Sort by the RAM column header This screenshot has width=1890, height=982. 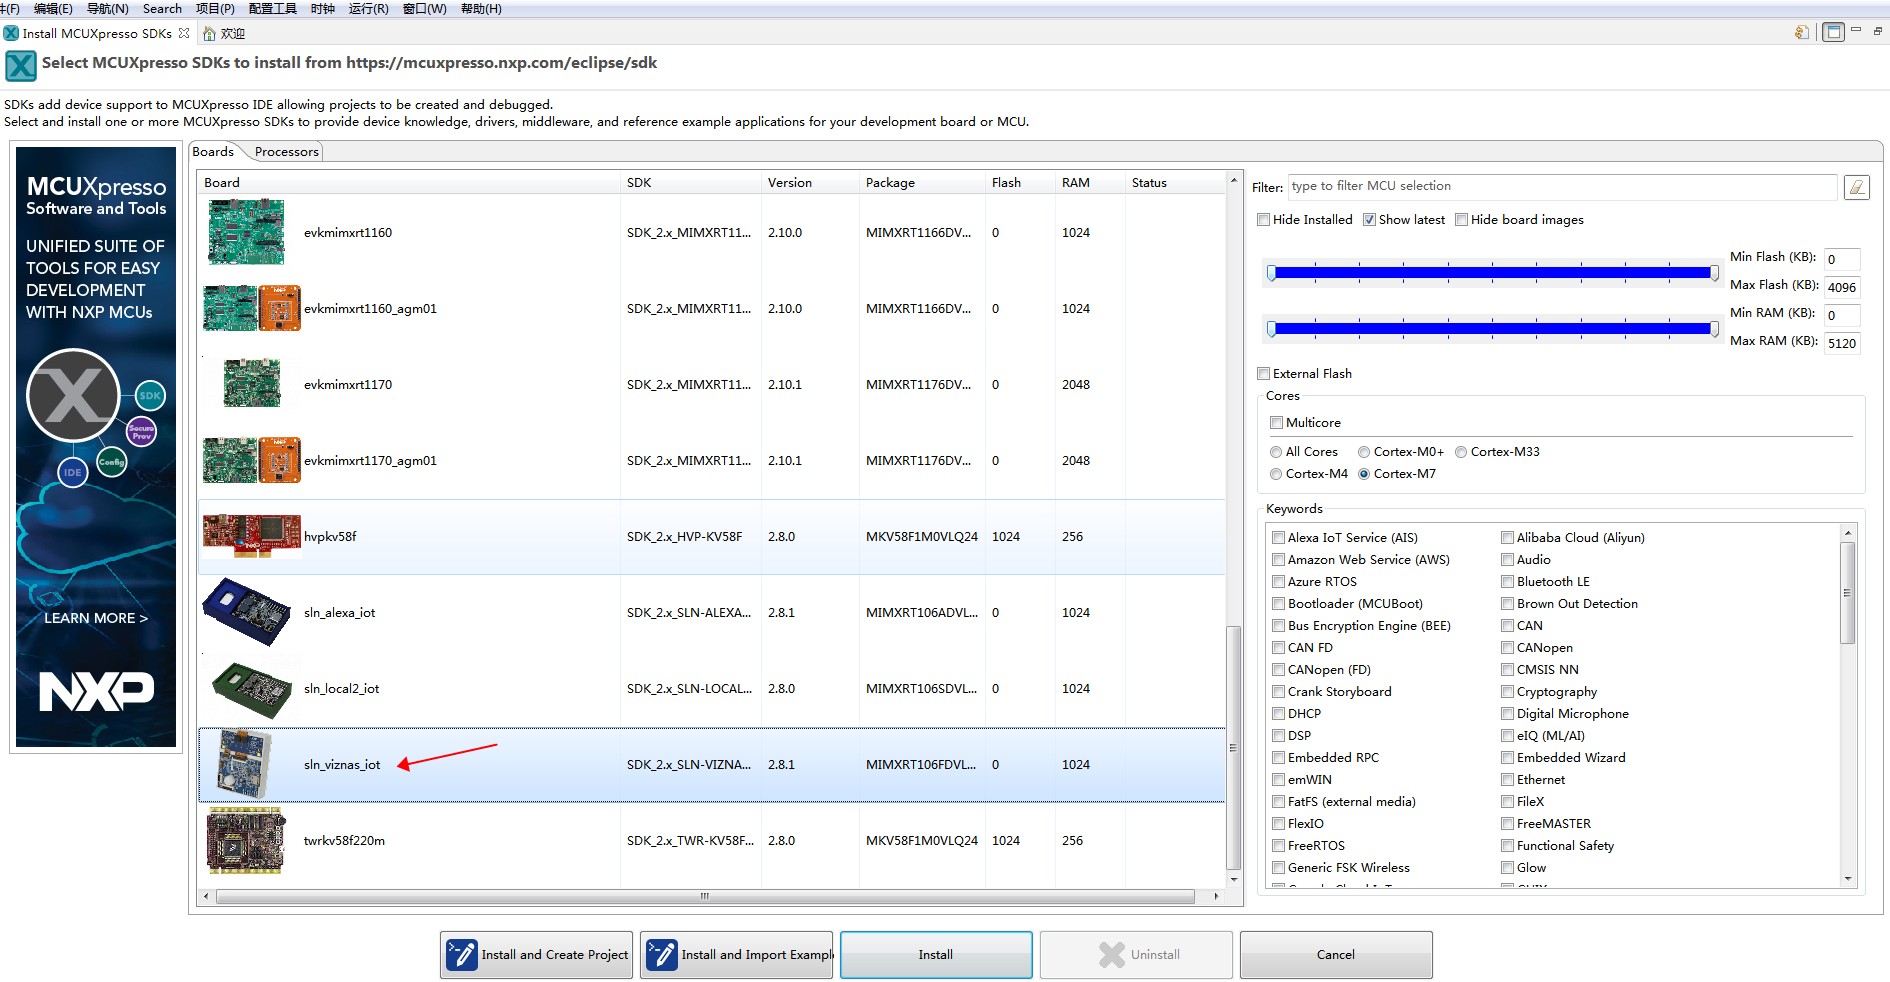pyautogui.click(x=1090, y=183)
